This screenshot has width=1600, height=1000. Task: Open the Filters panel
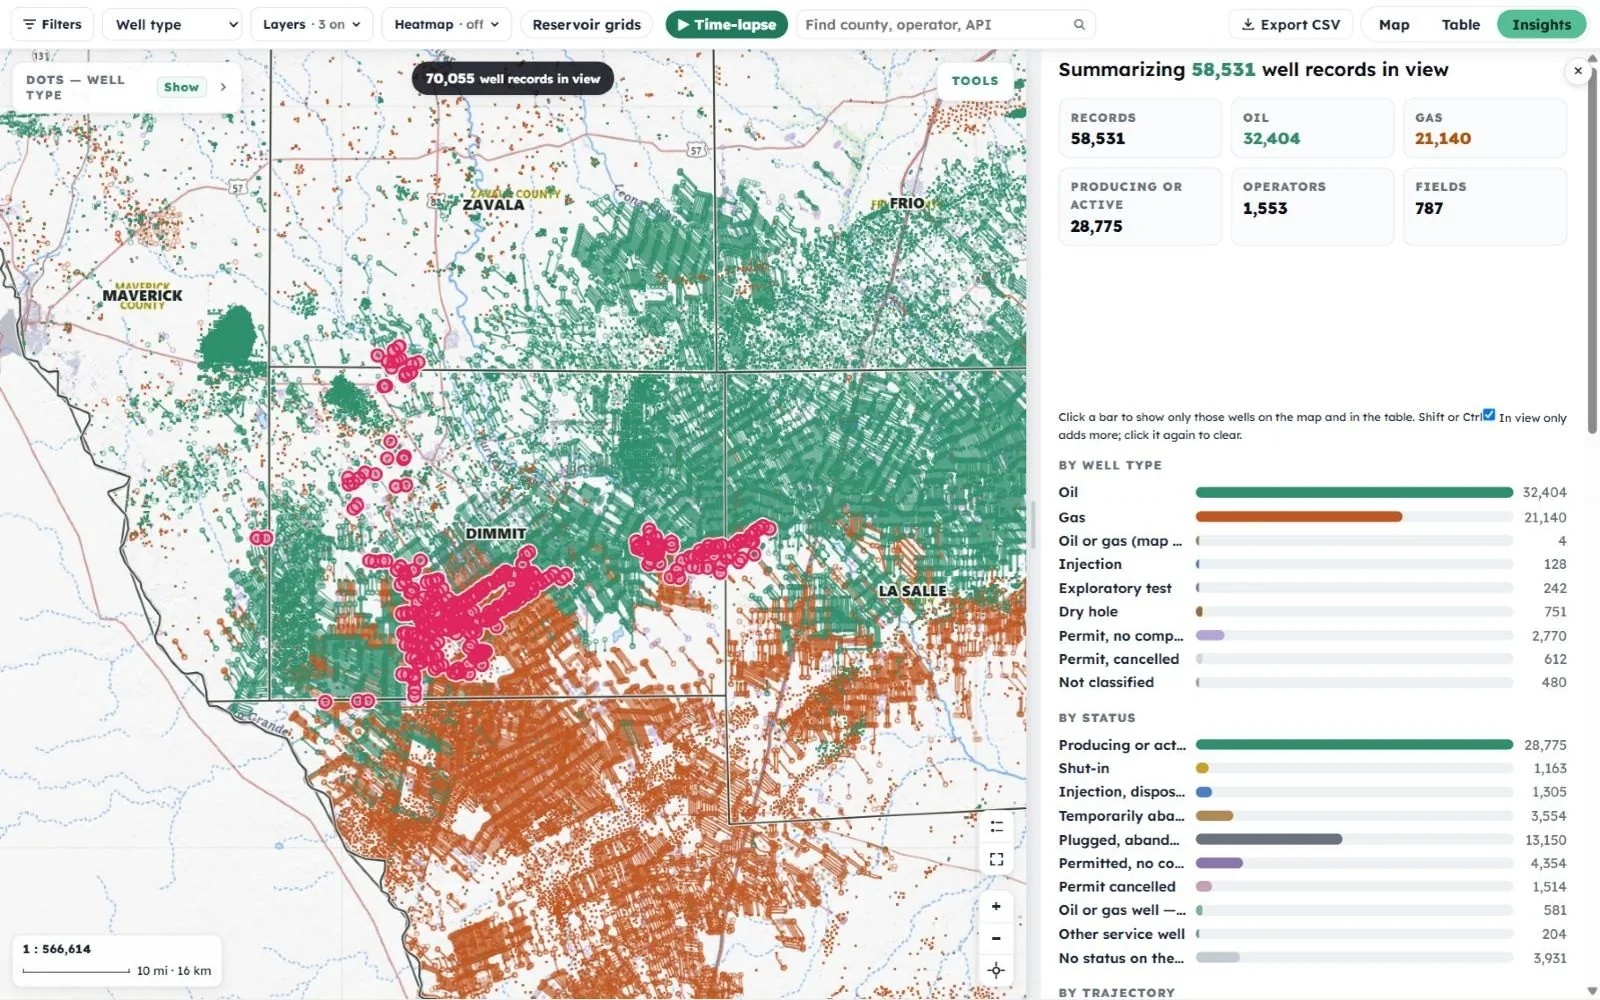click(52, 24)
